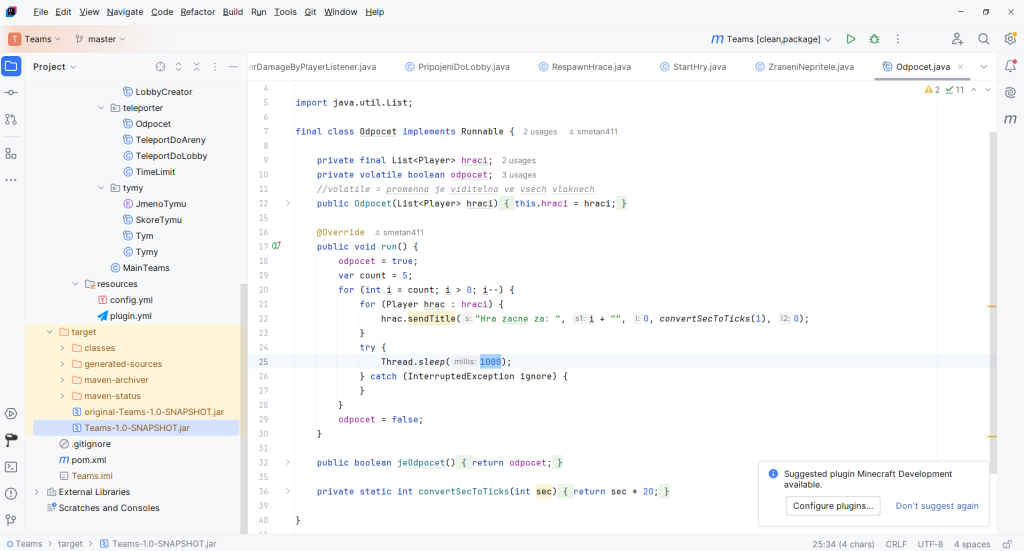Viewport: 1024px width, 551px height.
Task: Show more tool windows ellipsis
Action: click(11, 180)
